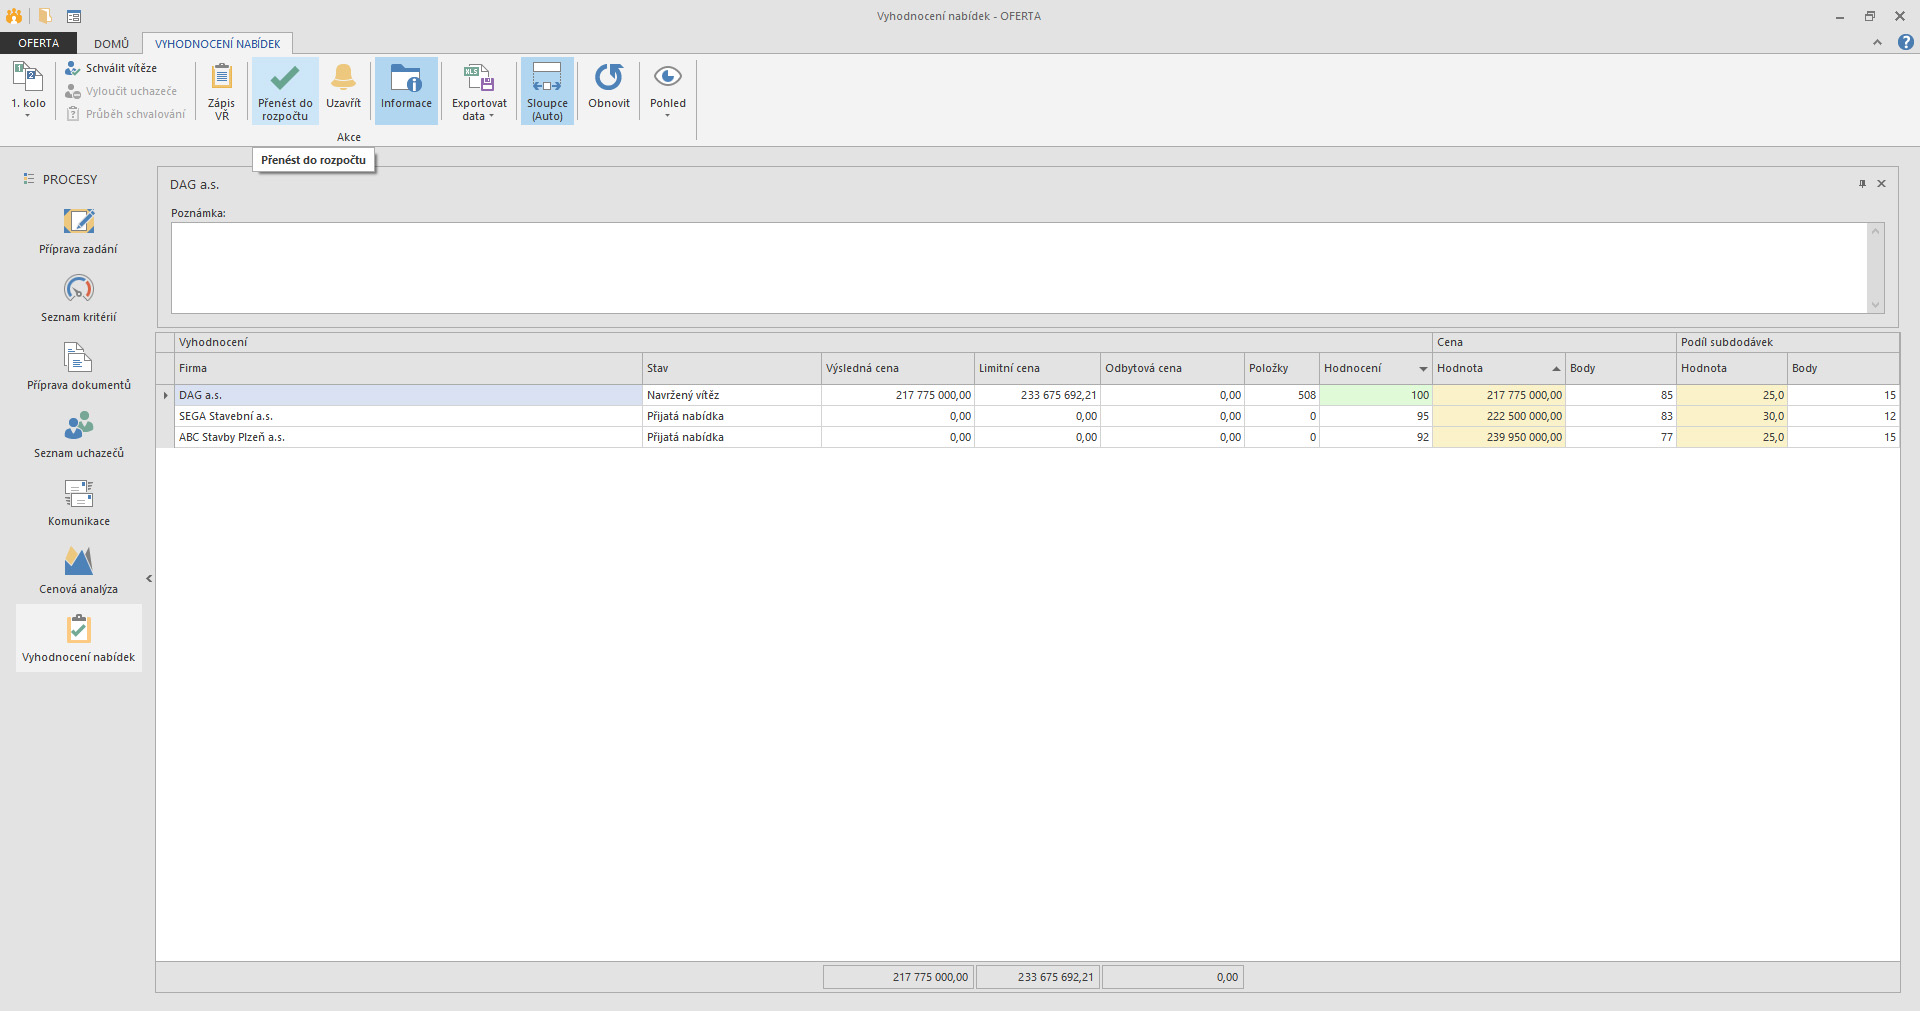Click the Uzavřít bell icon
The height and width of the screenshot is (1011, 1920).
tap(343, 78)
